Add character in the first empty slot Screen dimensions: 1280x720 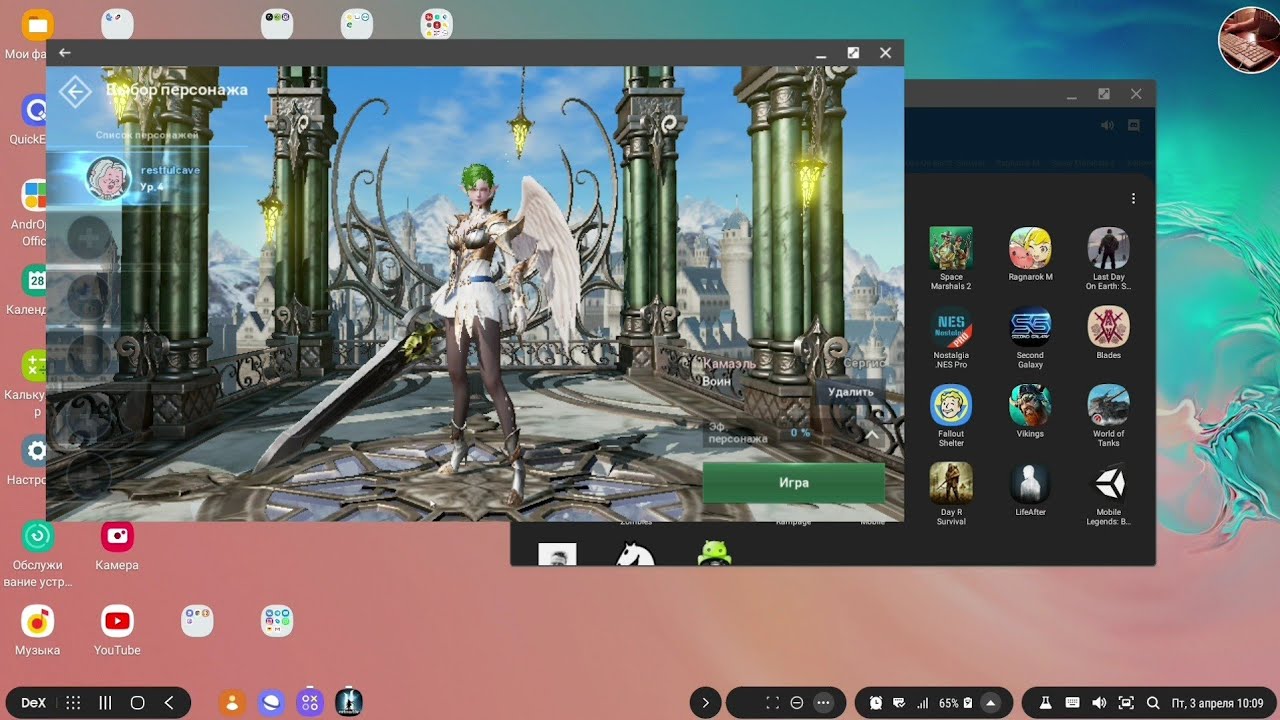[x=88, y=238]
